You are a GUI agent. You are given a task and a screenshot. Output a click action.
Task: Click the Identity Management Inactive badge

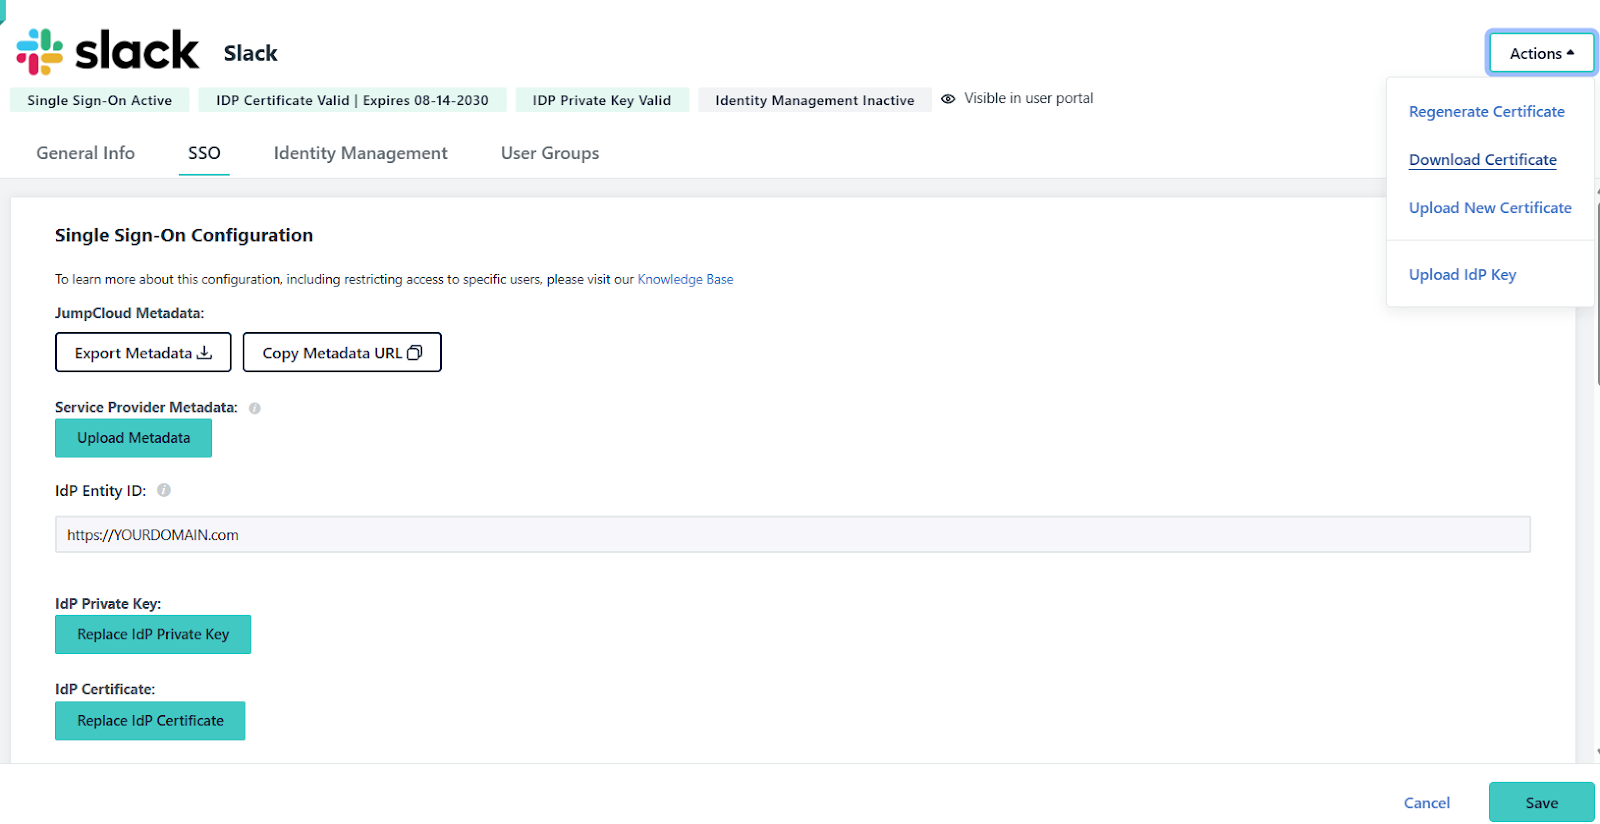coord(814,100)
